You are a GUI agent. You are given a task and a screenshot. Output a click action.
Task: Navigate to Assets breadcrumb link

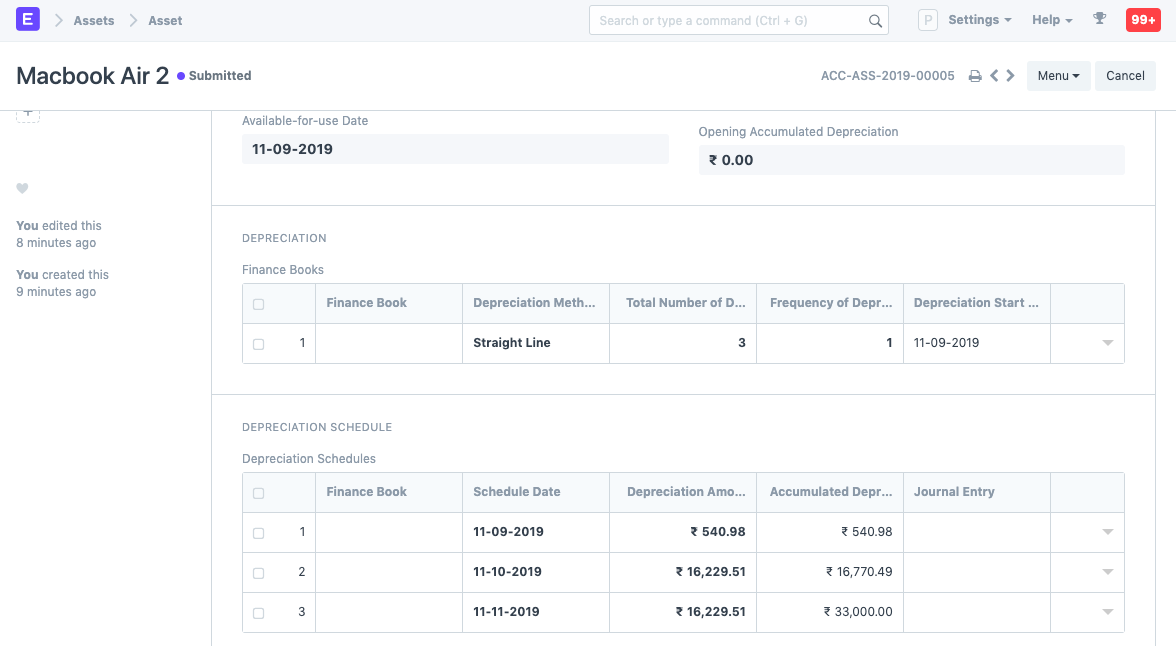(94, 20)
